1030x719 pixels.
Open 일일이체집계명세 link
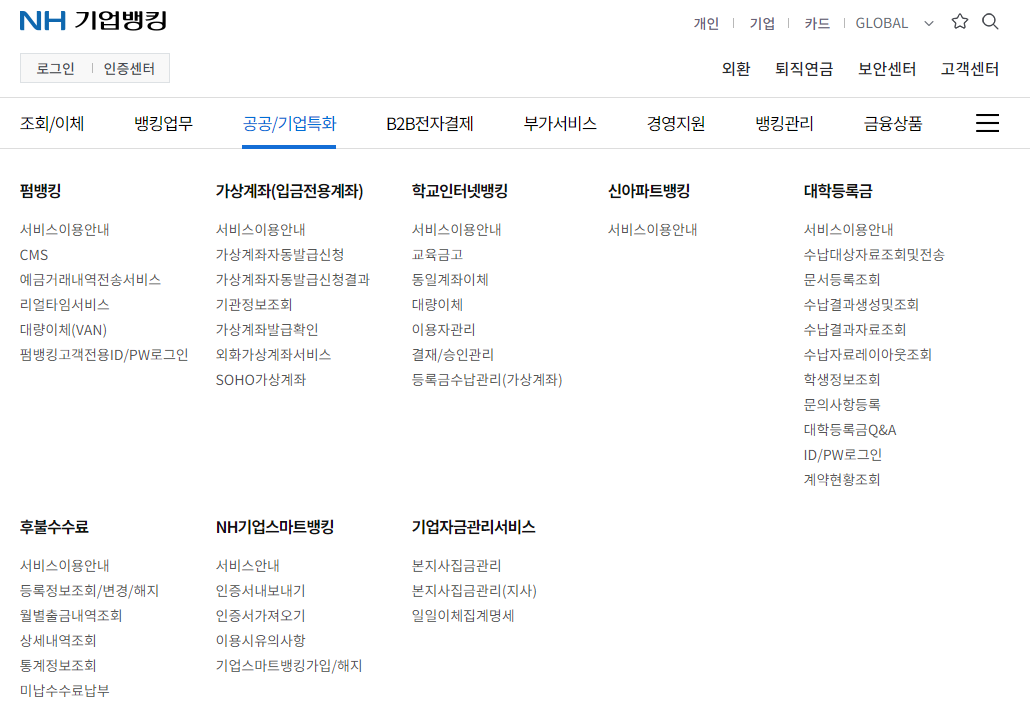tap(463, 616)
